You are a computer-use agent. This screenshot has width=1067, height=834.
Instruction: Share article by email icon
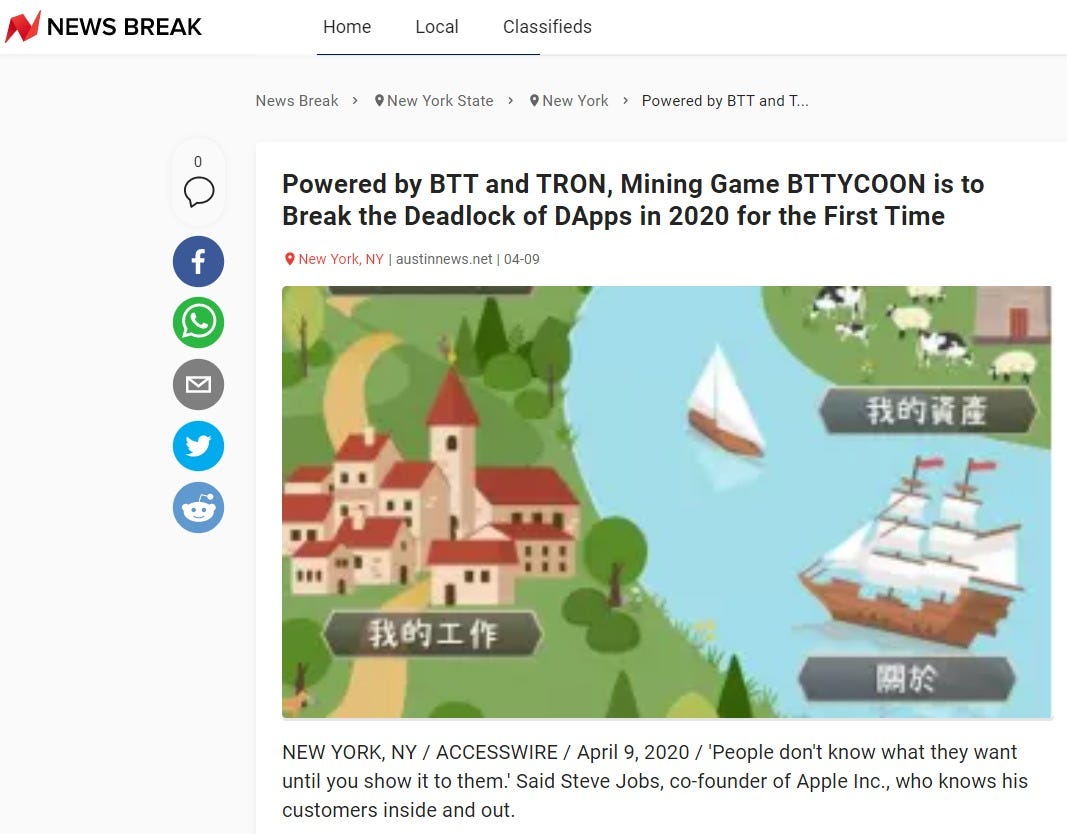coord(198,384)
